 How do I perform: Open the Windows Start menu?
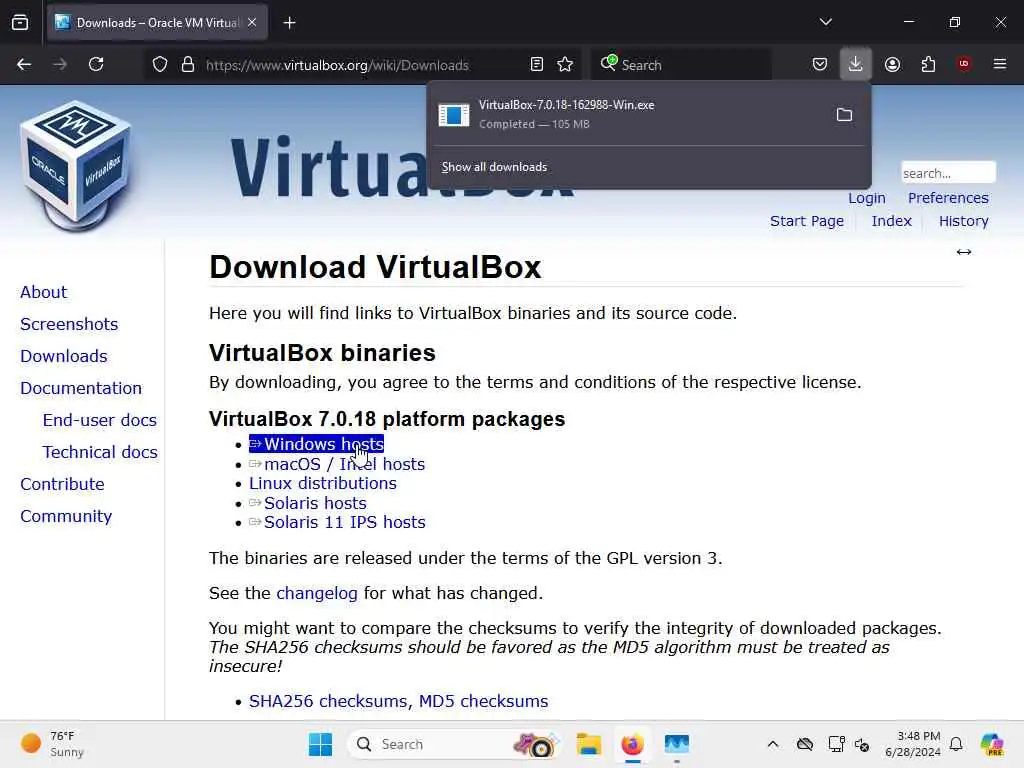[320, 744]
